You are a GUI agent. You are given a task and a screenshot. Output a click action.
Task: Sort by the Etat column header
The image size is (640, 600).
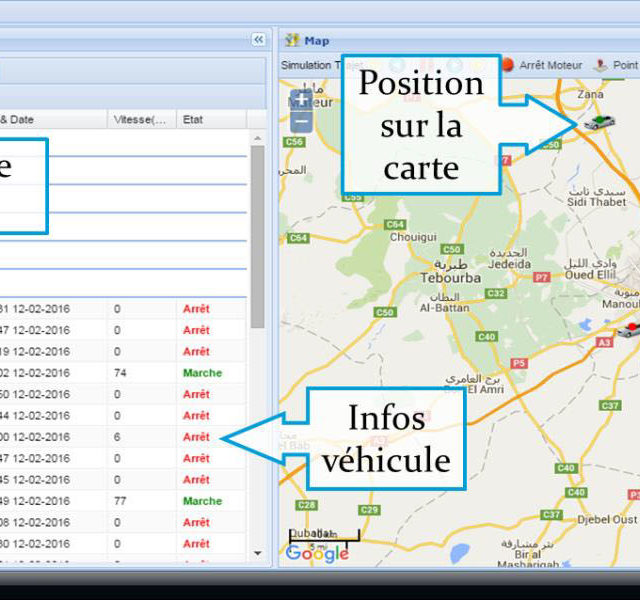point(192,119)
